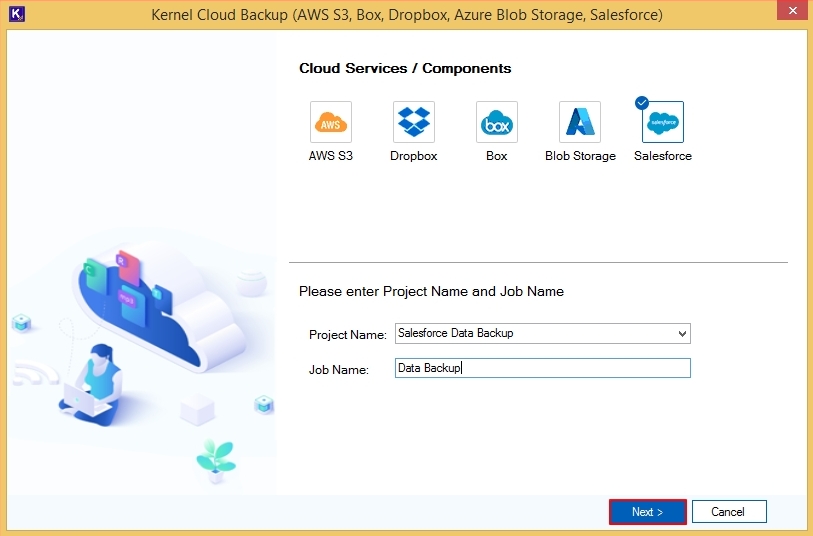Proceed with the Next > button

click(648, 512)
